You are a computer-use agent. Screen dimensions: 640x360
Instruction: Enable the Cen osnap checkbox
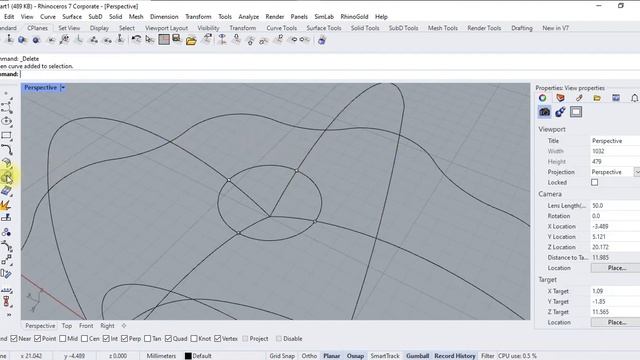(84, 339)
